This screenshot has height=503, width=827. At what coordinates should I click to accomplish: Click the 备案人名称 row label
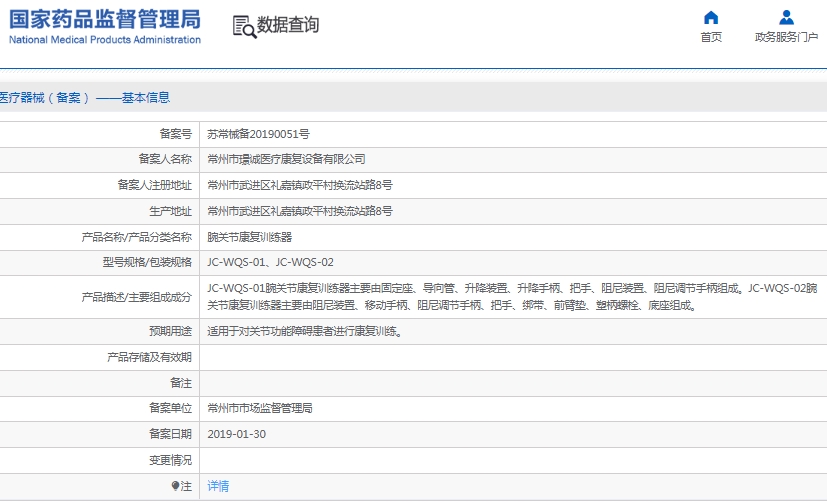click(165, 159)
